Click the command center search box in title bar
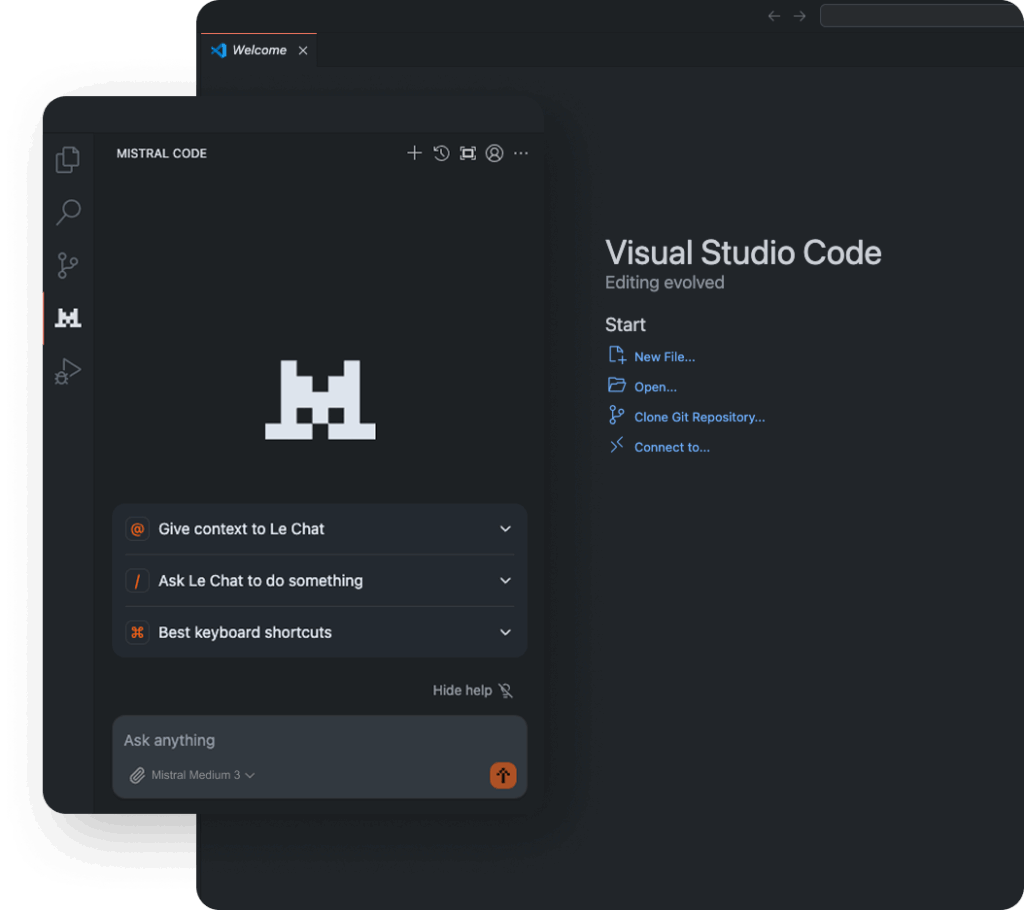1024x910 pixels. (921, 16)
